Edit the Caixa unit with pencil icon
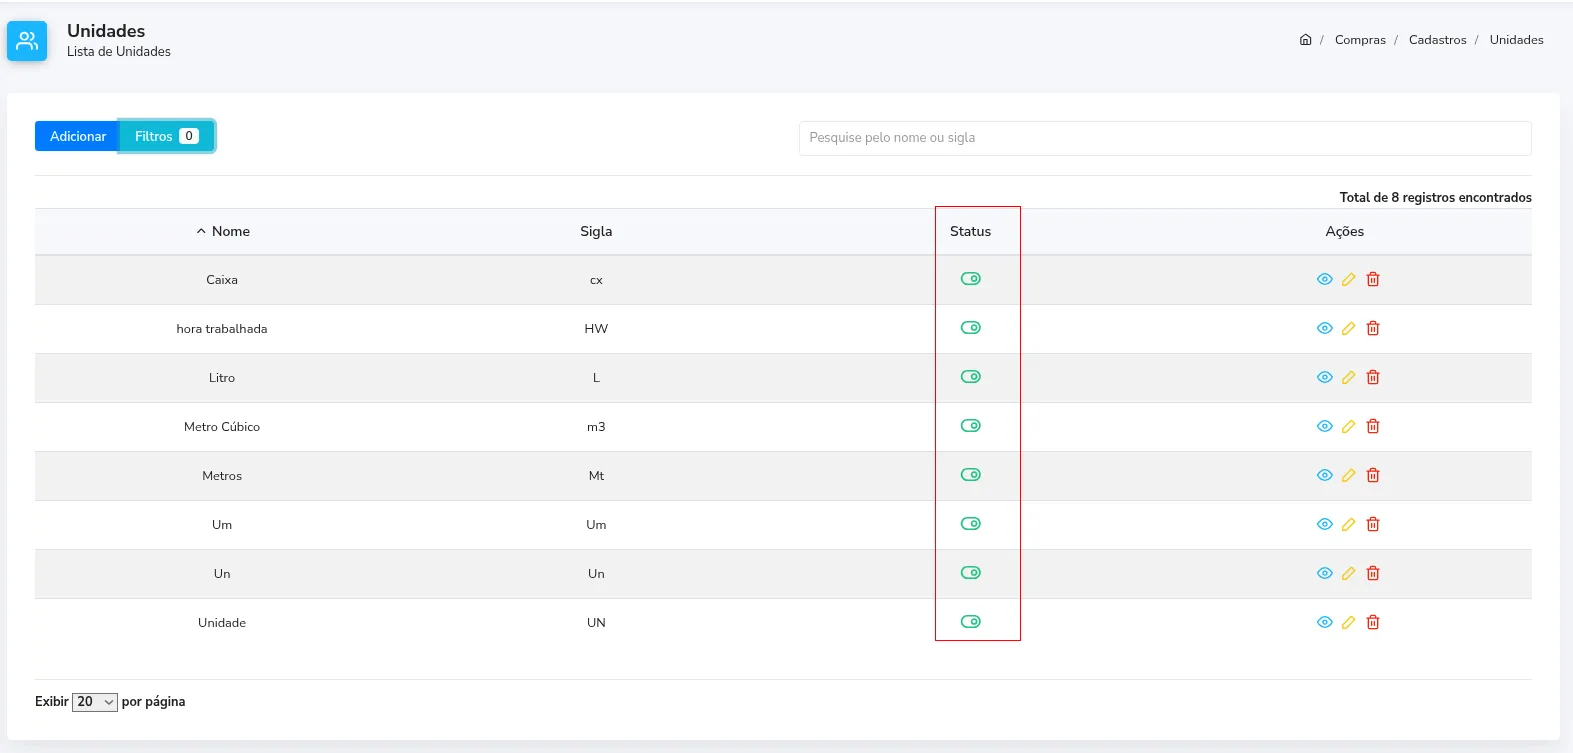This screenshot has width=1573, height=753. click(1349, 280)
